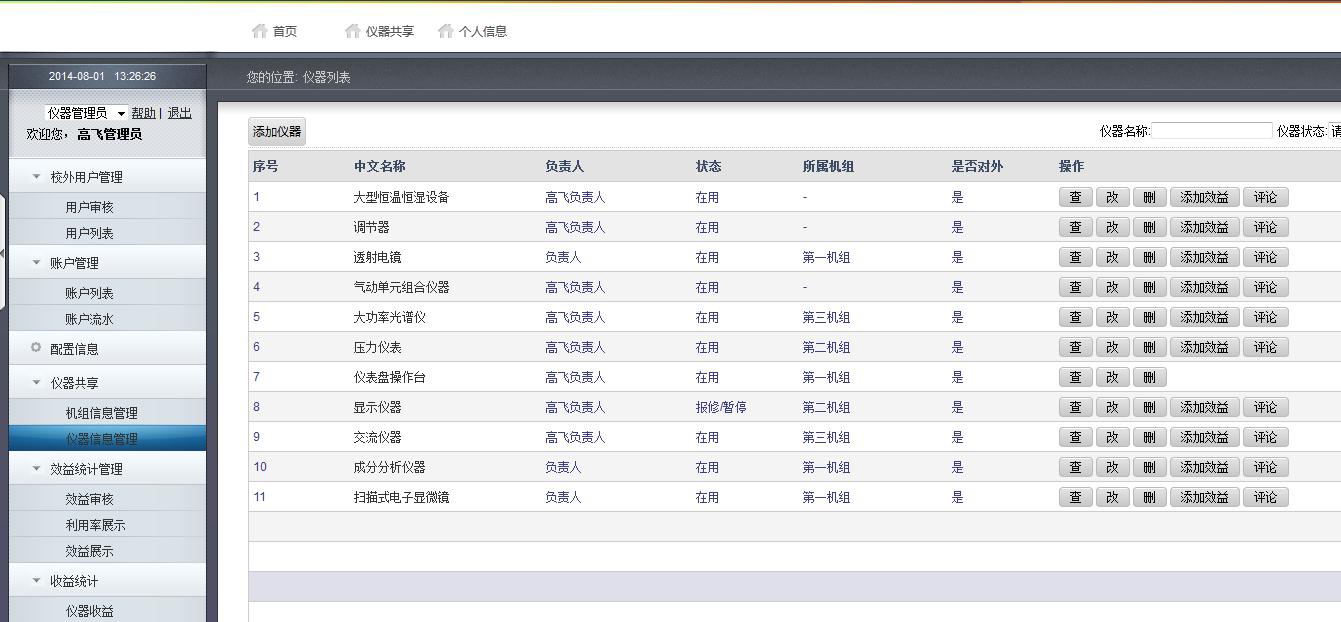This screenshot has height=622, width=1341.
Task: Open 用户审核 in the sidebar
Action: (x=89, y=207)
